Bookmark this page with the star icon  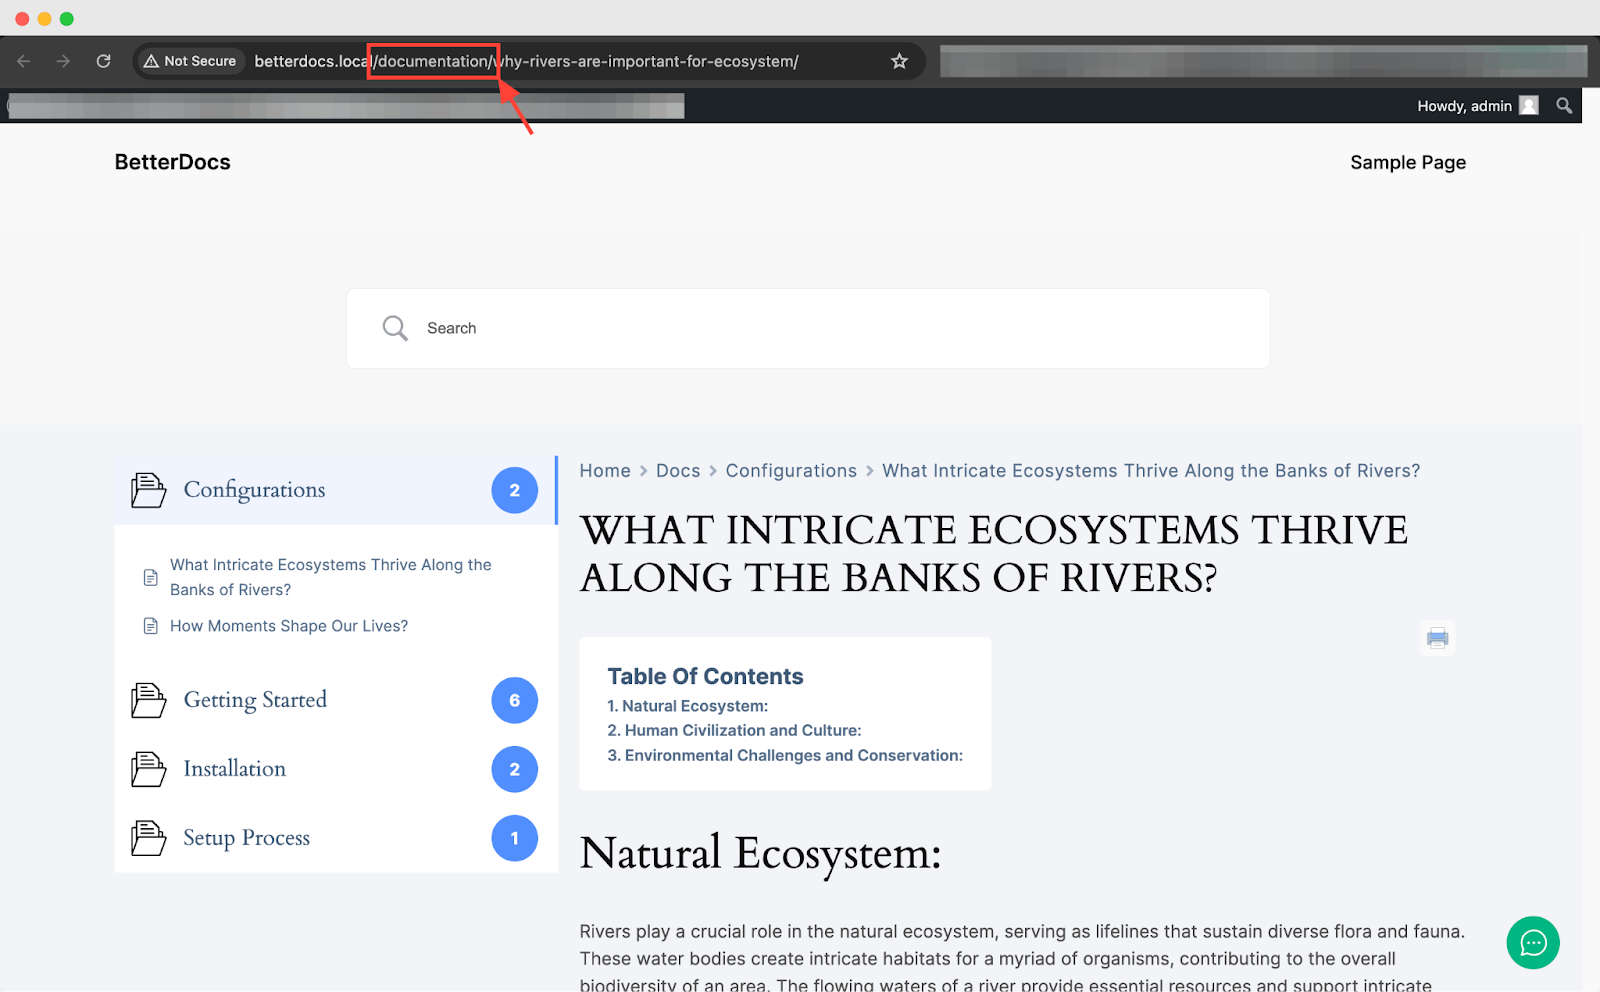[899, 61]
